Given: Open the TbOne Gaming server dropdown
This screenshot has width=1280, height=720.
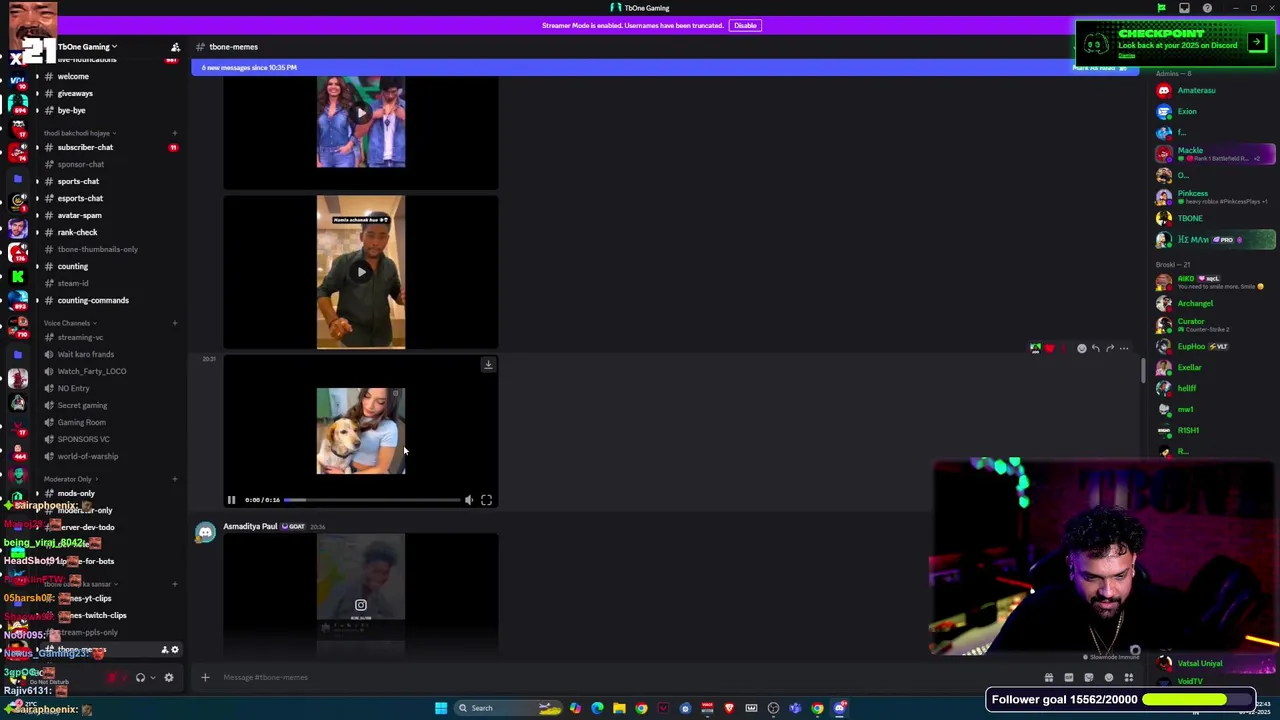Looking at the screenshot, I should tap(87, 47).
